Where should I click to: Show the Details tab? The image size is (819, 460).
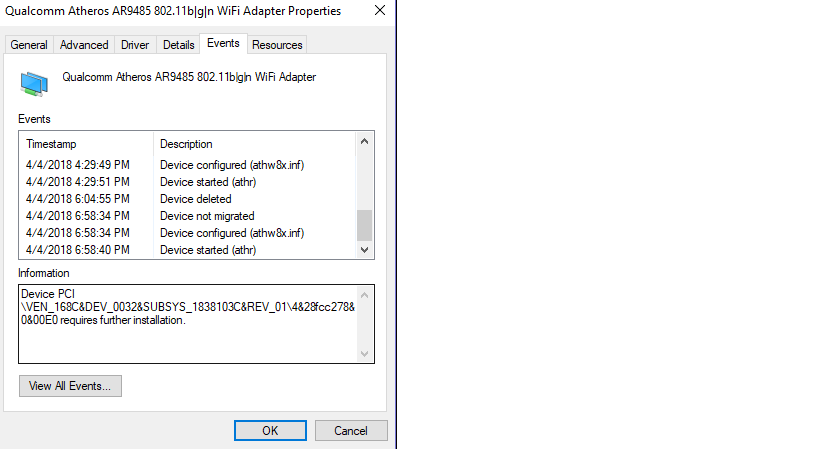tap(179, 45)
